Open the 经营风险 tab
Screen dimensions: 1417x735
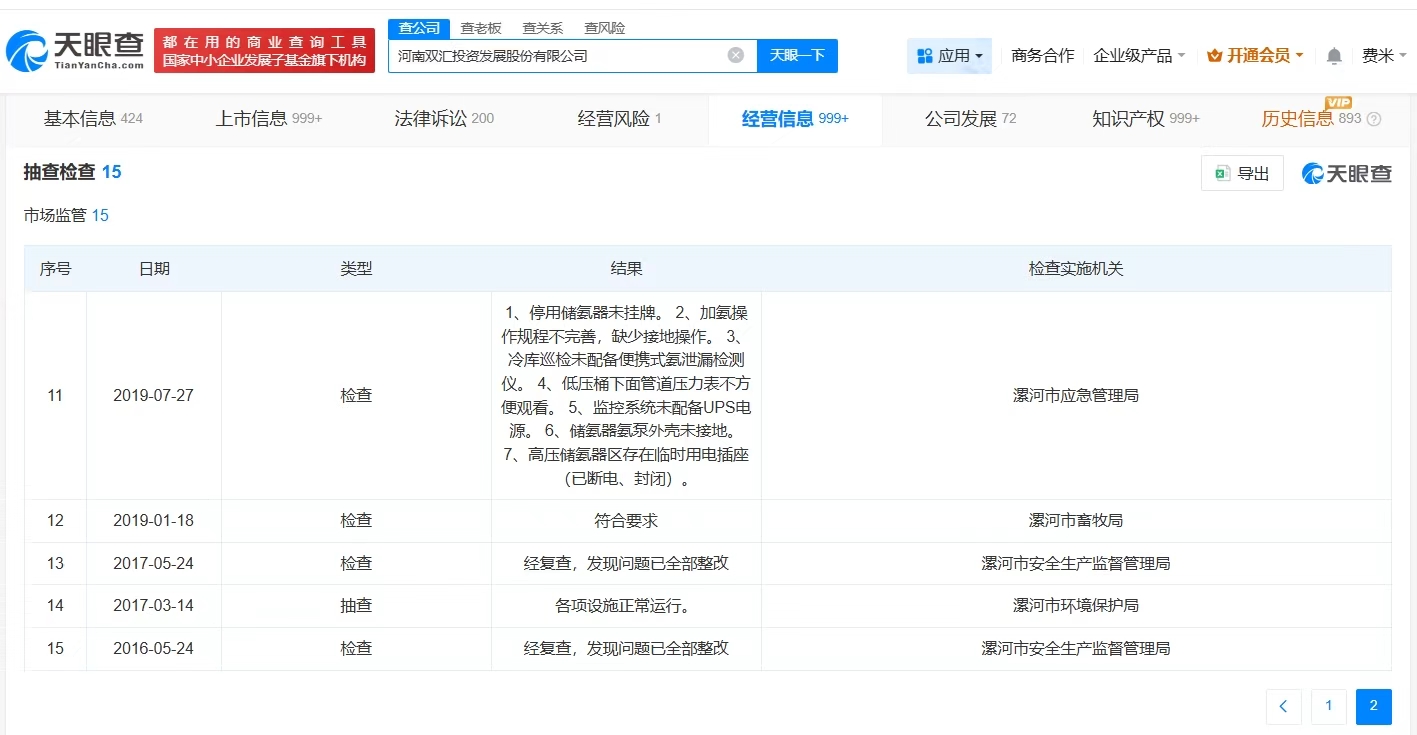coord(620,119)
